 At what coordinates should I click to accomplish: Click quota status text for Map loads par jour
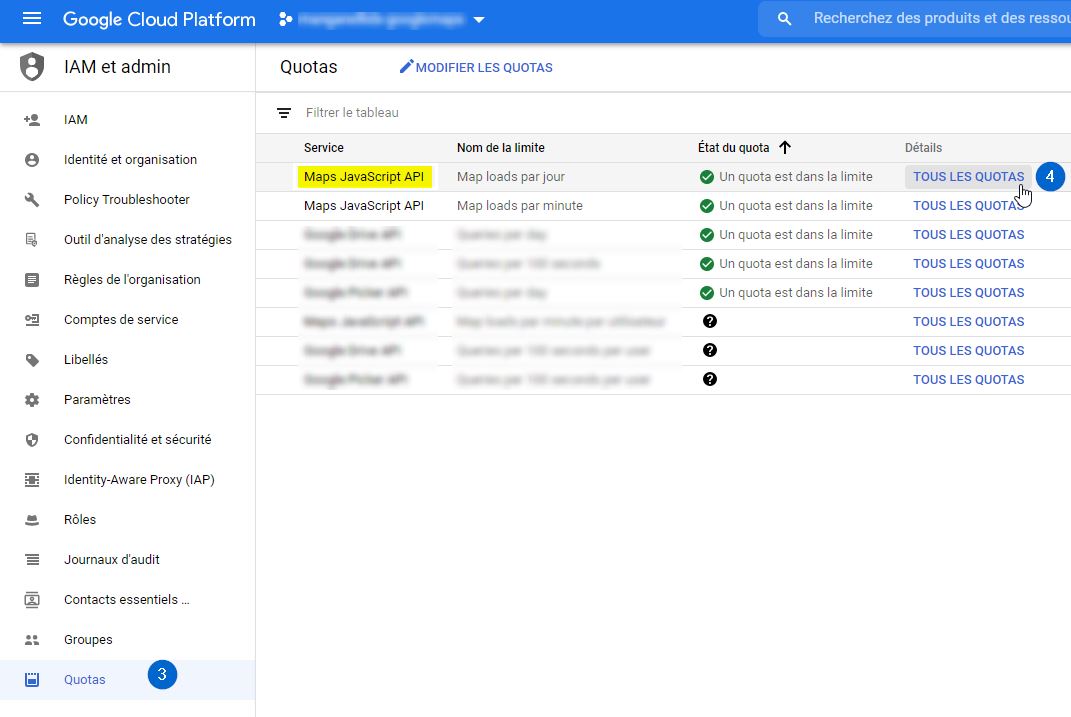point(796,177)
